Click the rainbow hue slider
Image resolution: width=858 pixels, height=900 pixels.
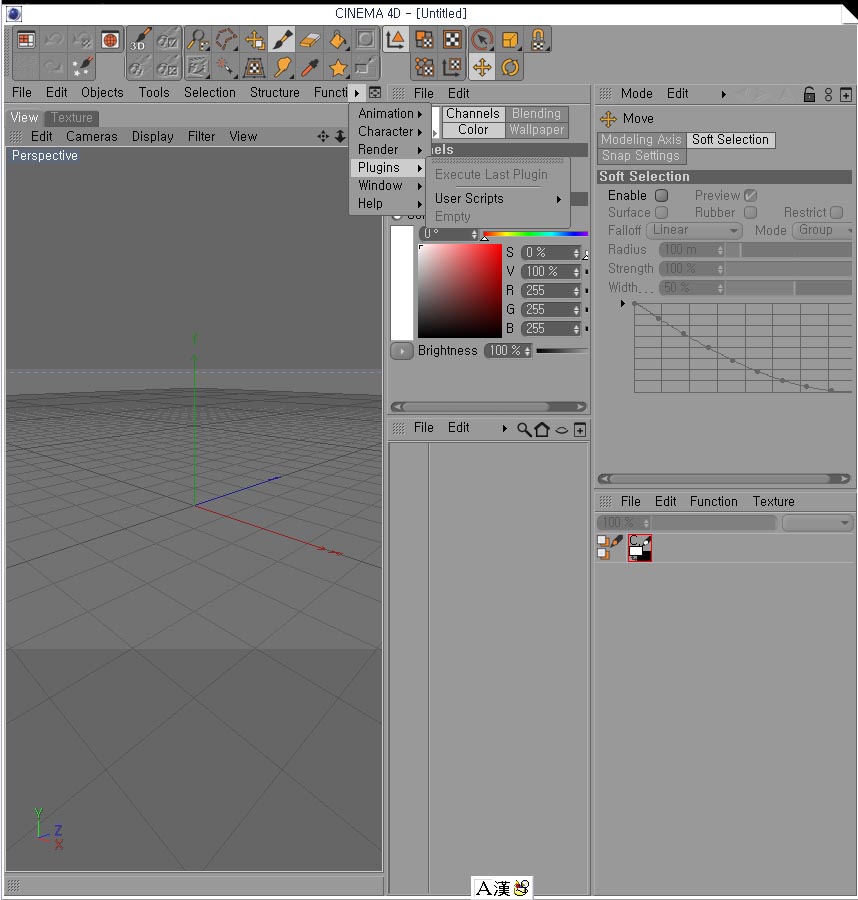(x=535, y=234)
